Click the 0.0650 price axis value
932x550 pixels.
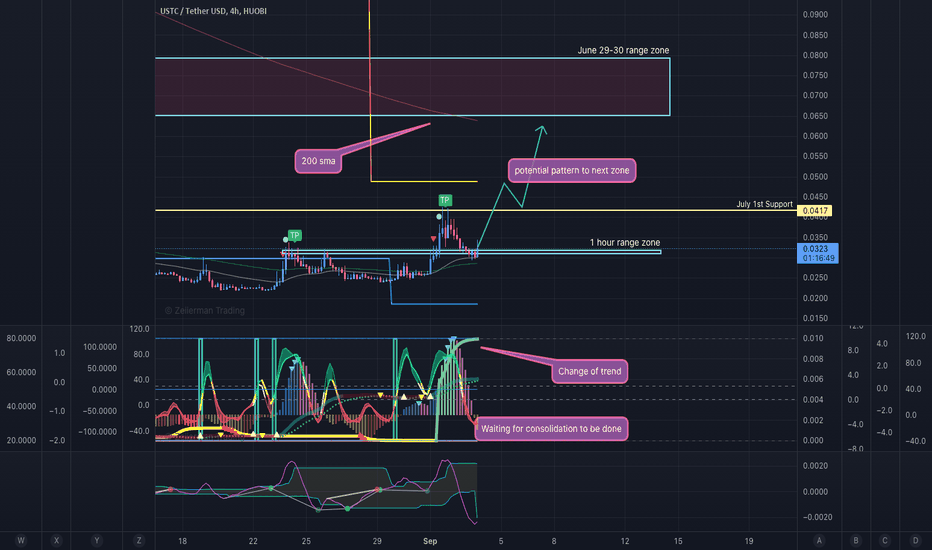(x=815, y=116)
